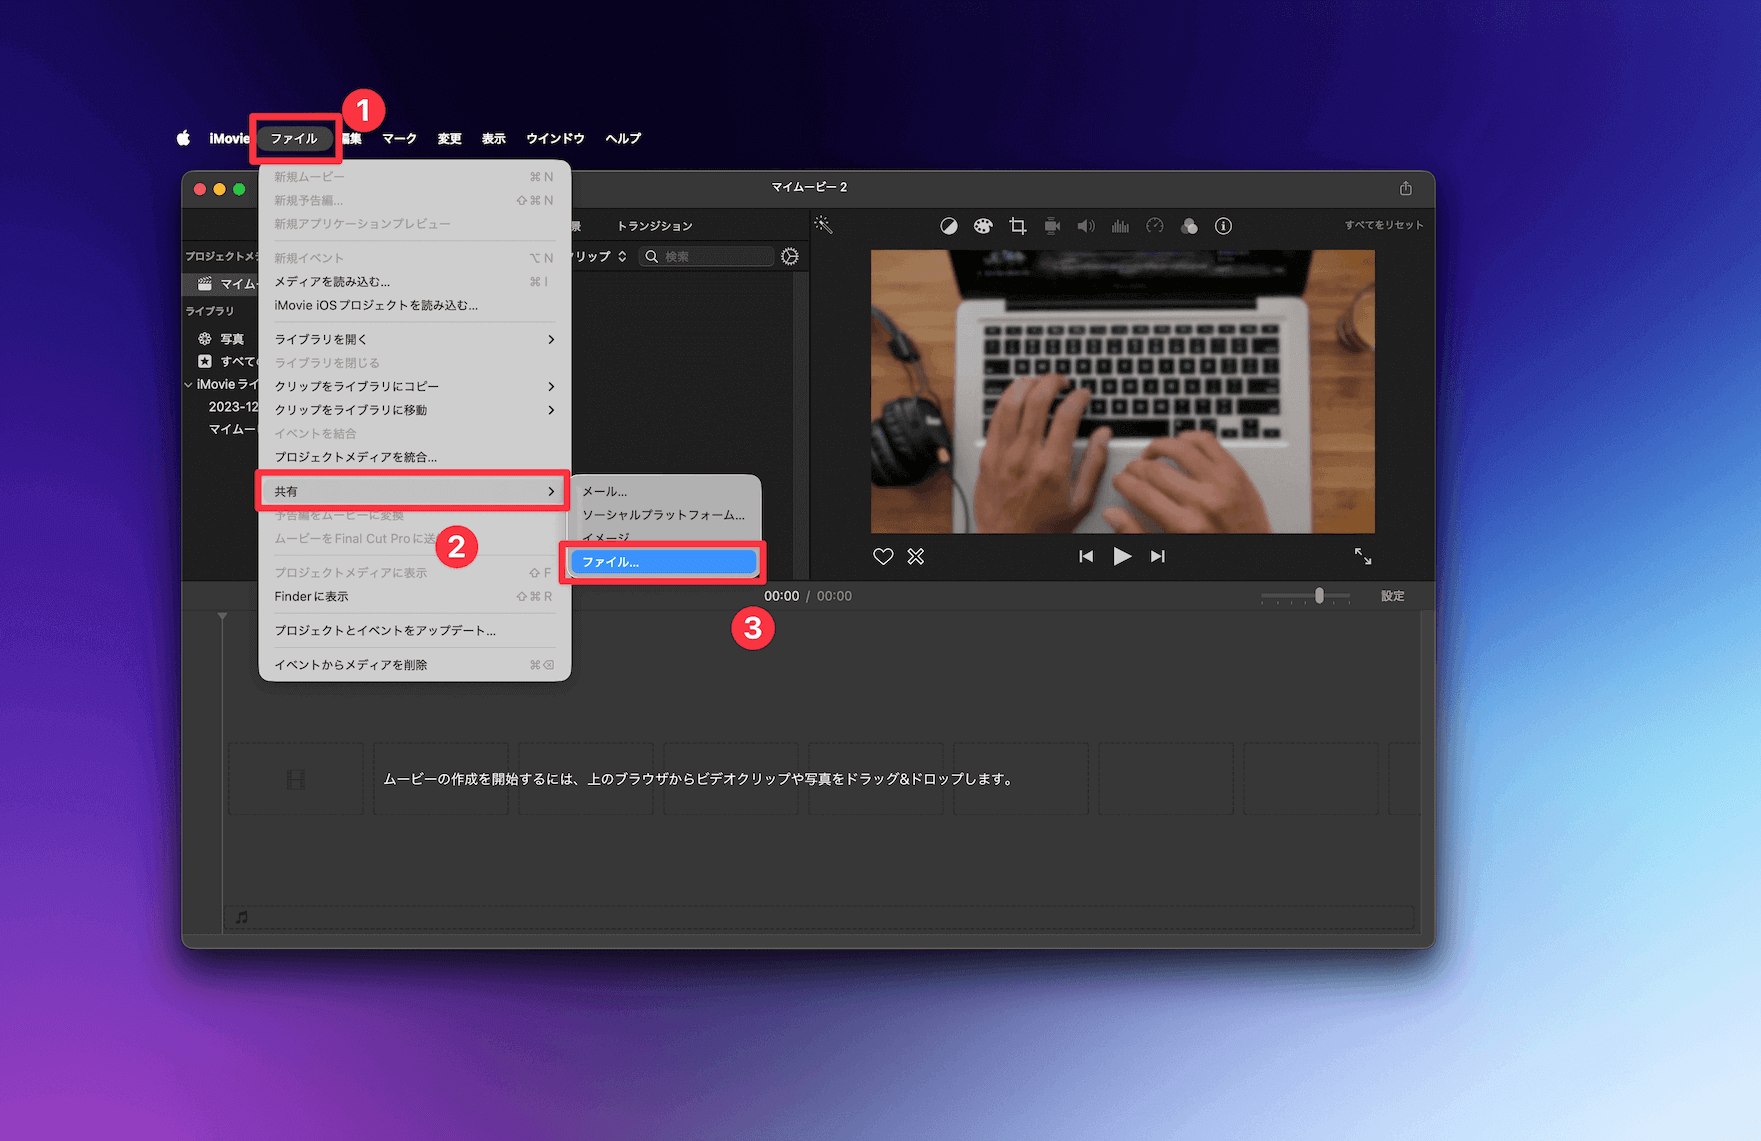Open the clip filter dropdown arrows
The height and width of the screenshot is (1141, 1761).
coord(622,257)
